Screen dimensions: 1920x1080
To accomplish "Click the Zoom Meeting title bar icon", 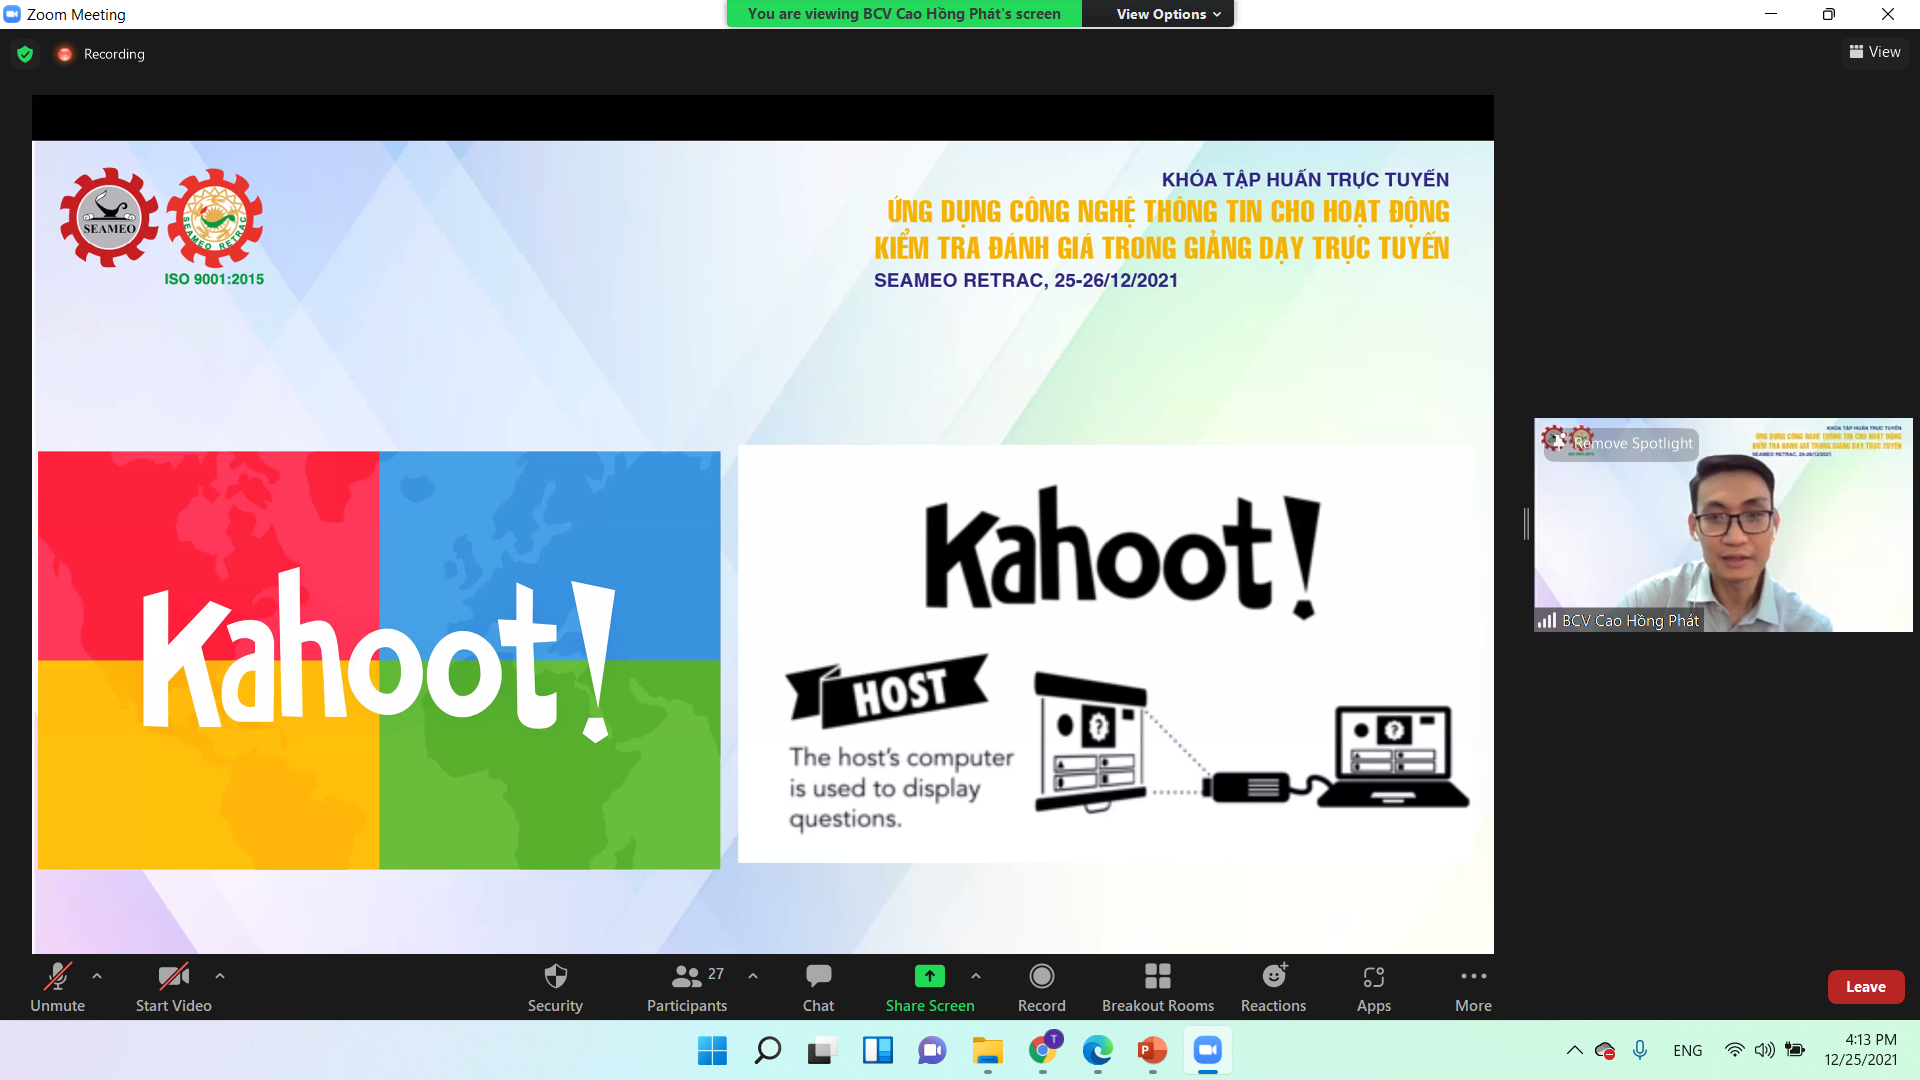I will 12,14.
